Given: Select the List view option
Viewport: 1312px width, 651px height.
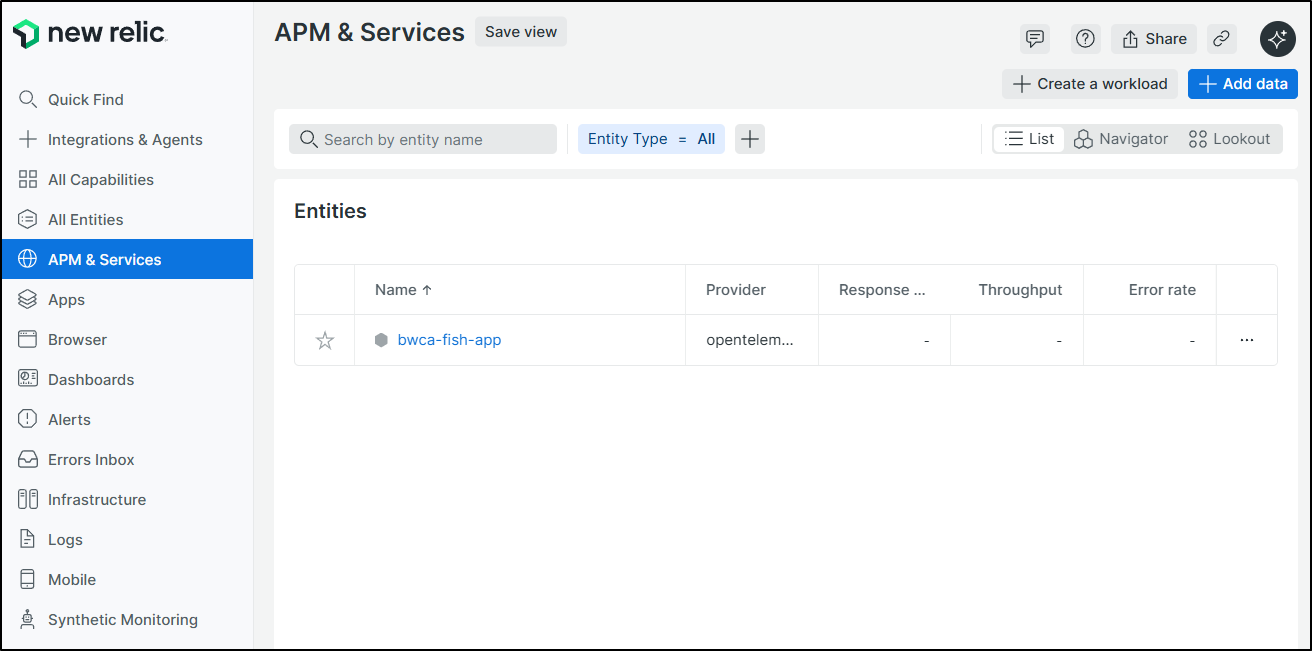Looking at the screenshot, I should (1029, 139).
